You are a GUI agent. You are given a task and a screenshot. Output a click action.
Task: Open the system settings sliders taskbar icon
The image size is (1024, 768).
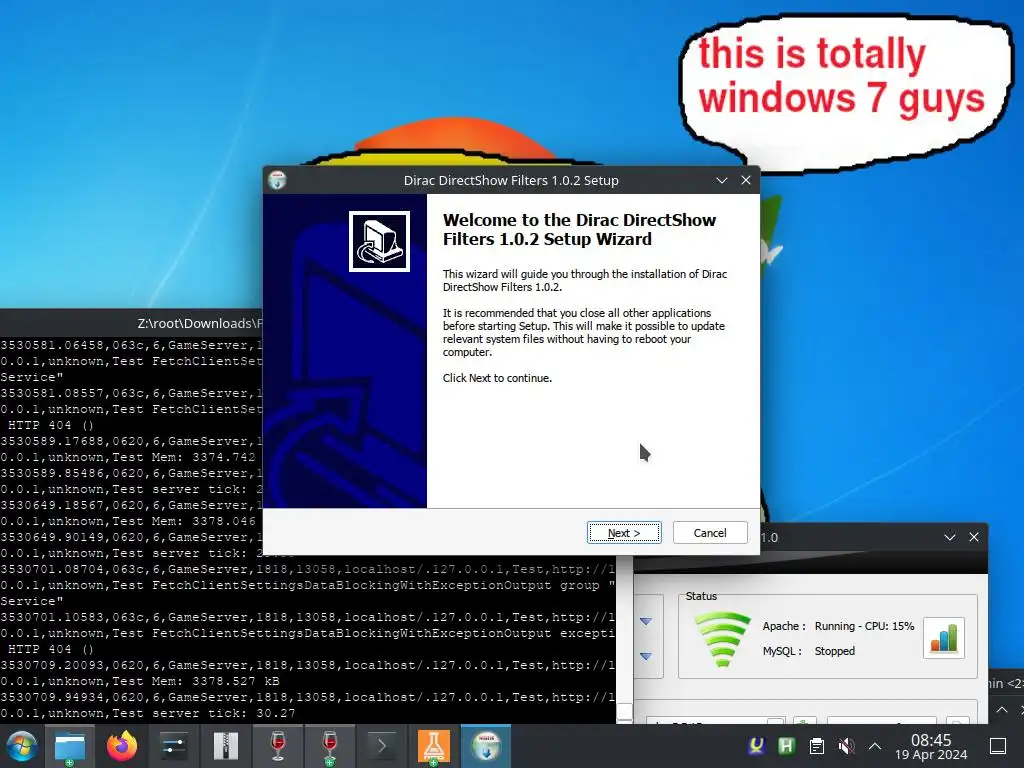(174, 746)
